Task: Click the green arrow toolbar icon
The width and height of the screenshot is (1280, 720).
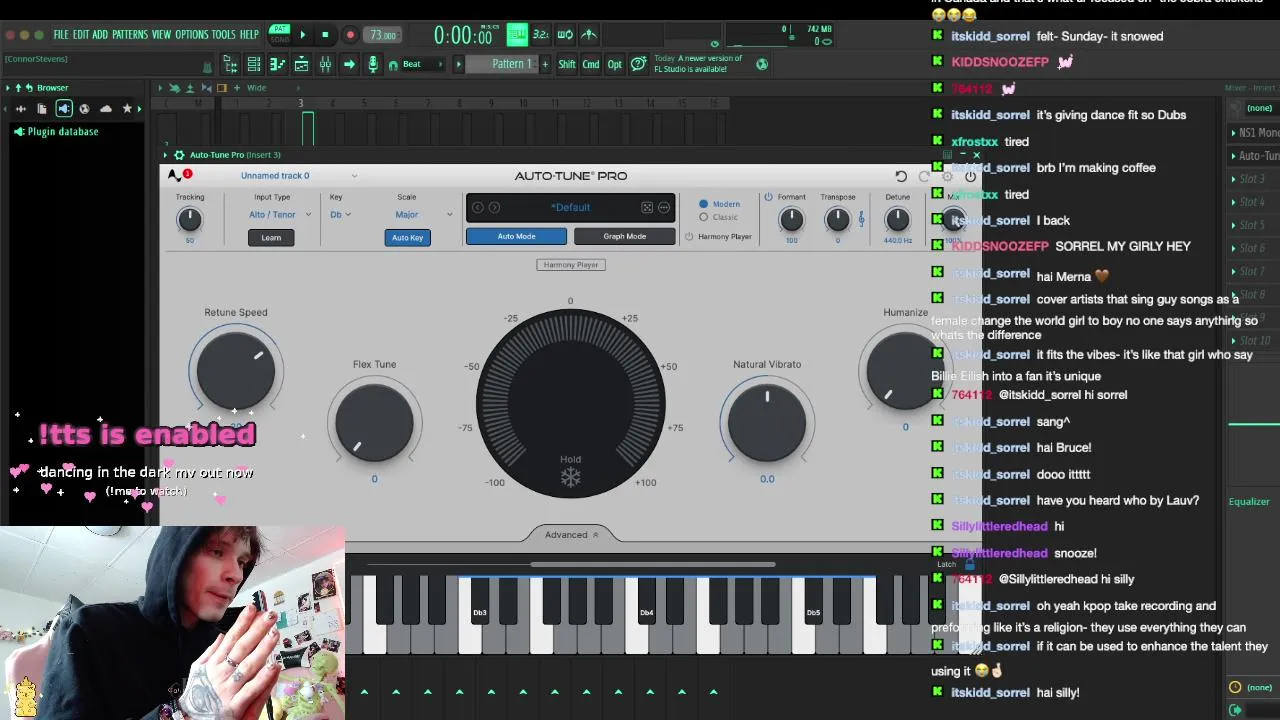Action: tap(349, 64)
